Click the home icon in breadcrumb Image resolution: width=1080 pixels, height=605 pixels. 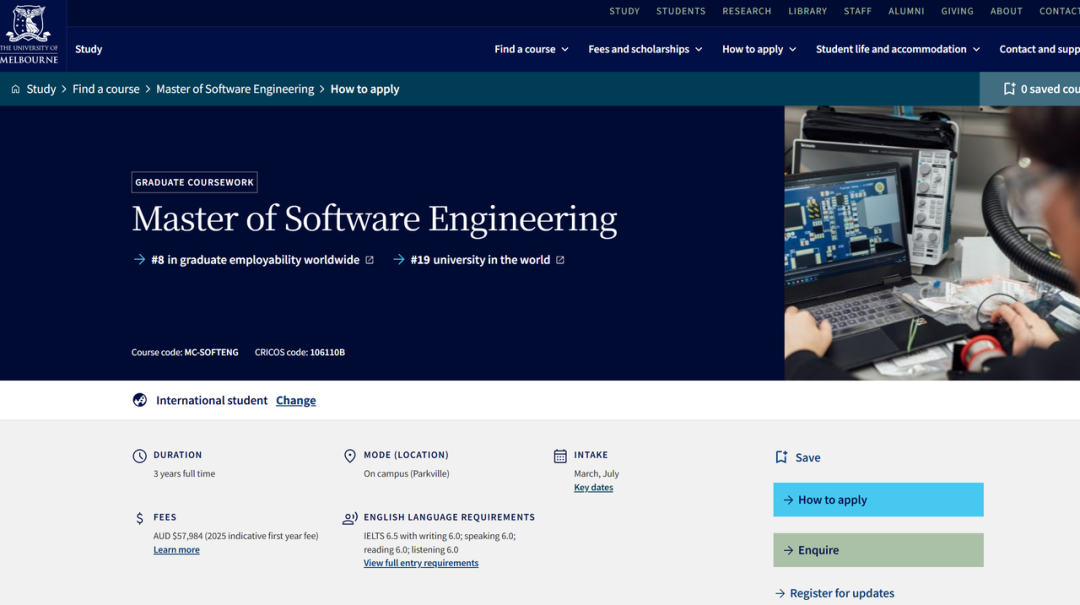tap(15, 89)
